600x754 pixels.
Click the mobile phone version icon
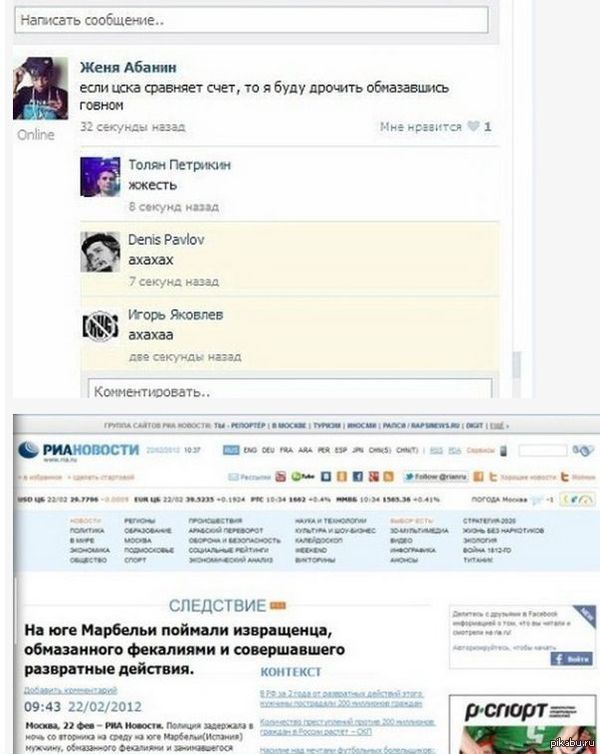click(503, 451)
